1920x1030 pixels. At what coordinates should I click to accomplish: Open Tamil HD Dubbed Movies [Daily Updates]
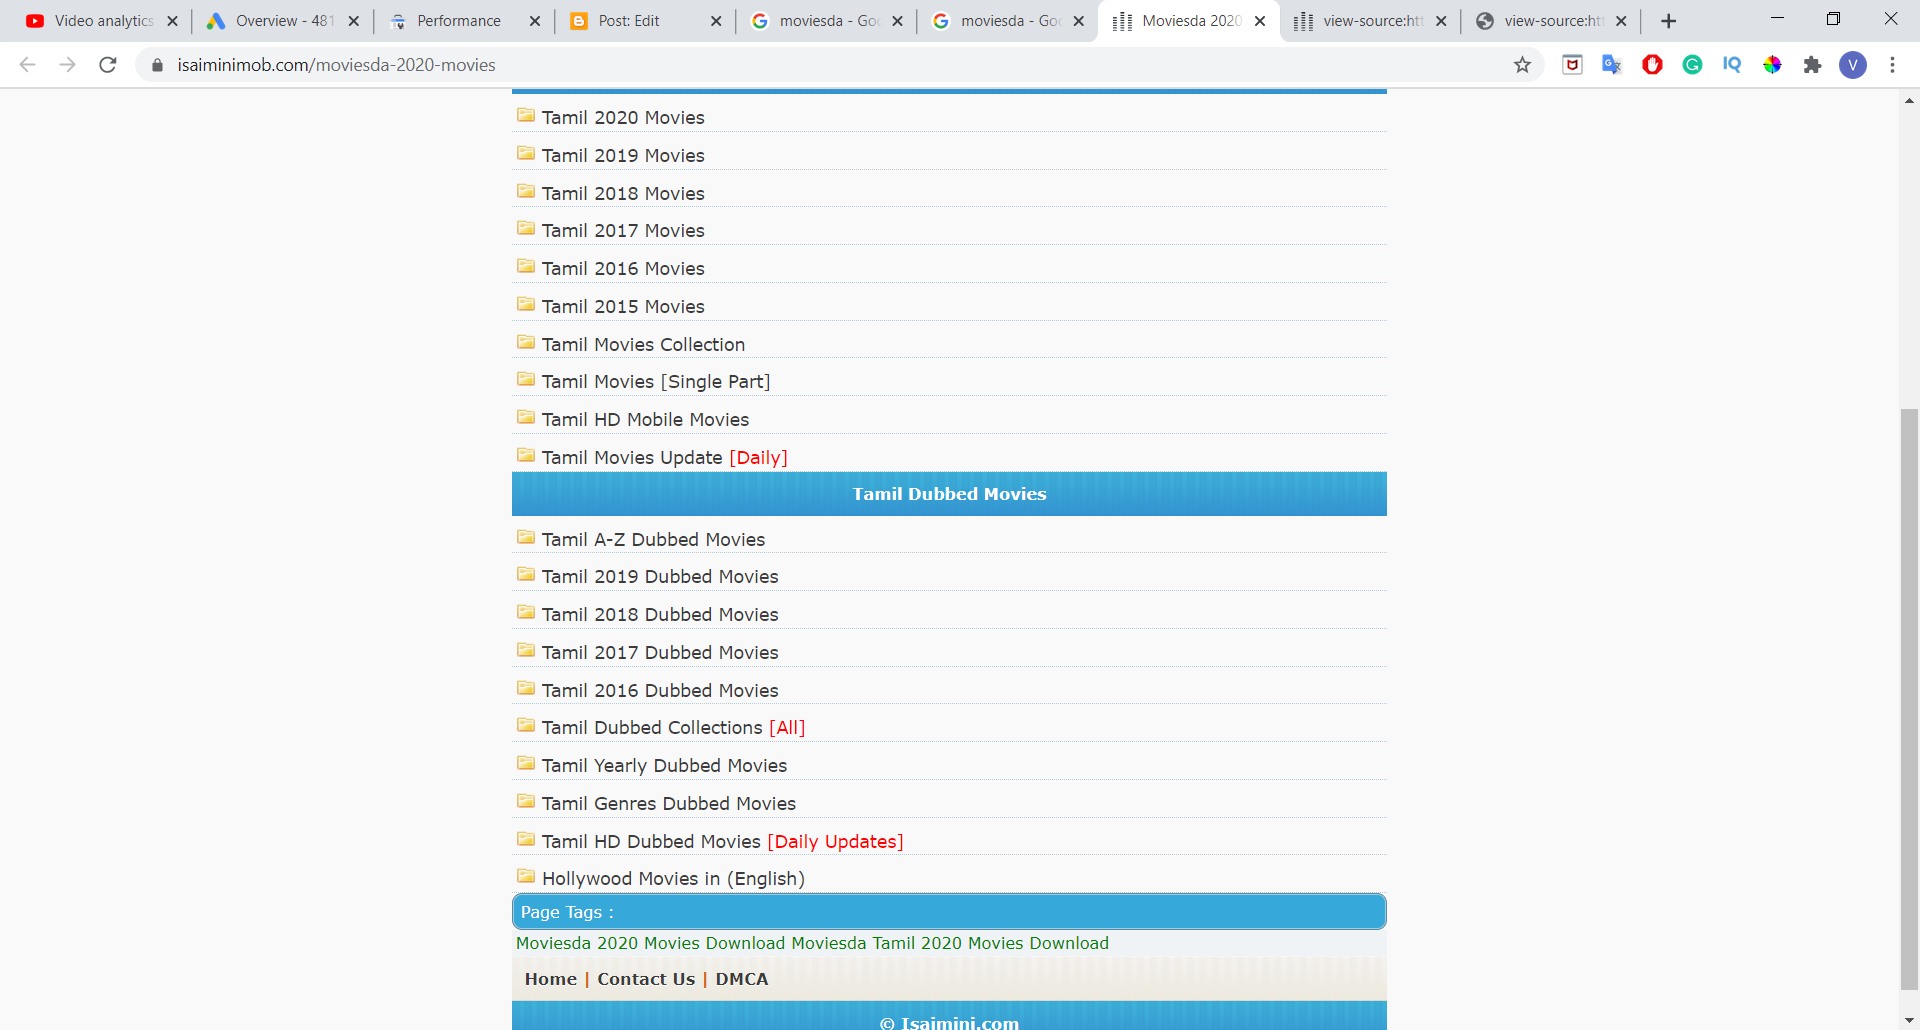pyautogui.click(x=722, y=842)
